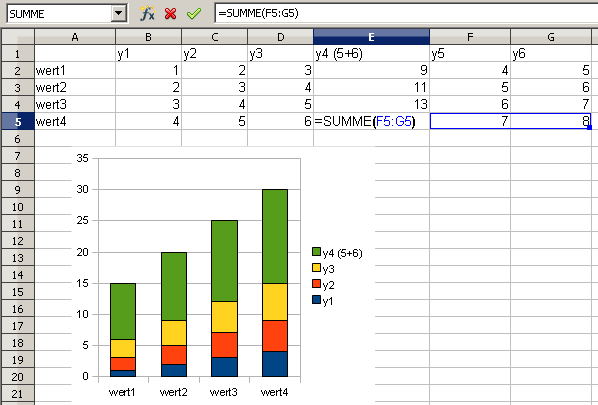The image size is (598, 405).
Task: Select row 5 header
Action: 18,122
